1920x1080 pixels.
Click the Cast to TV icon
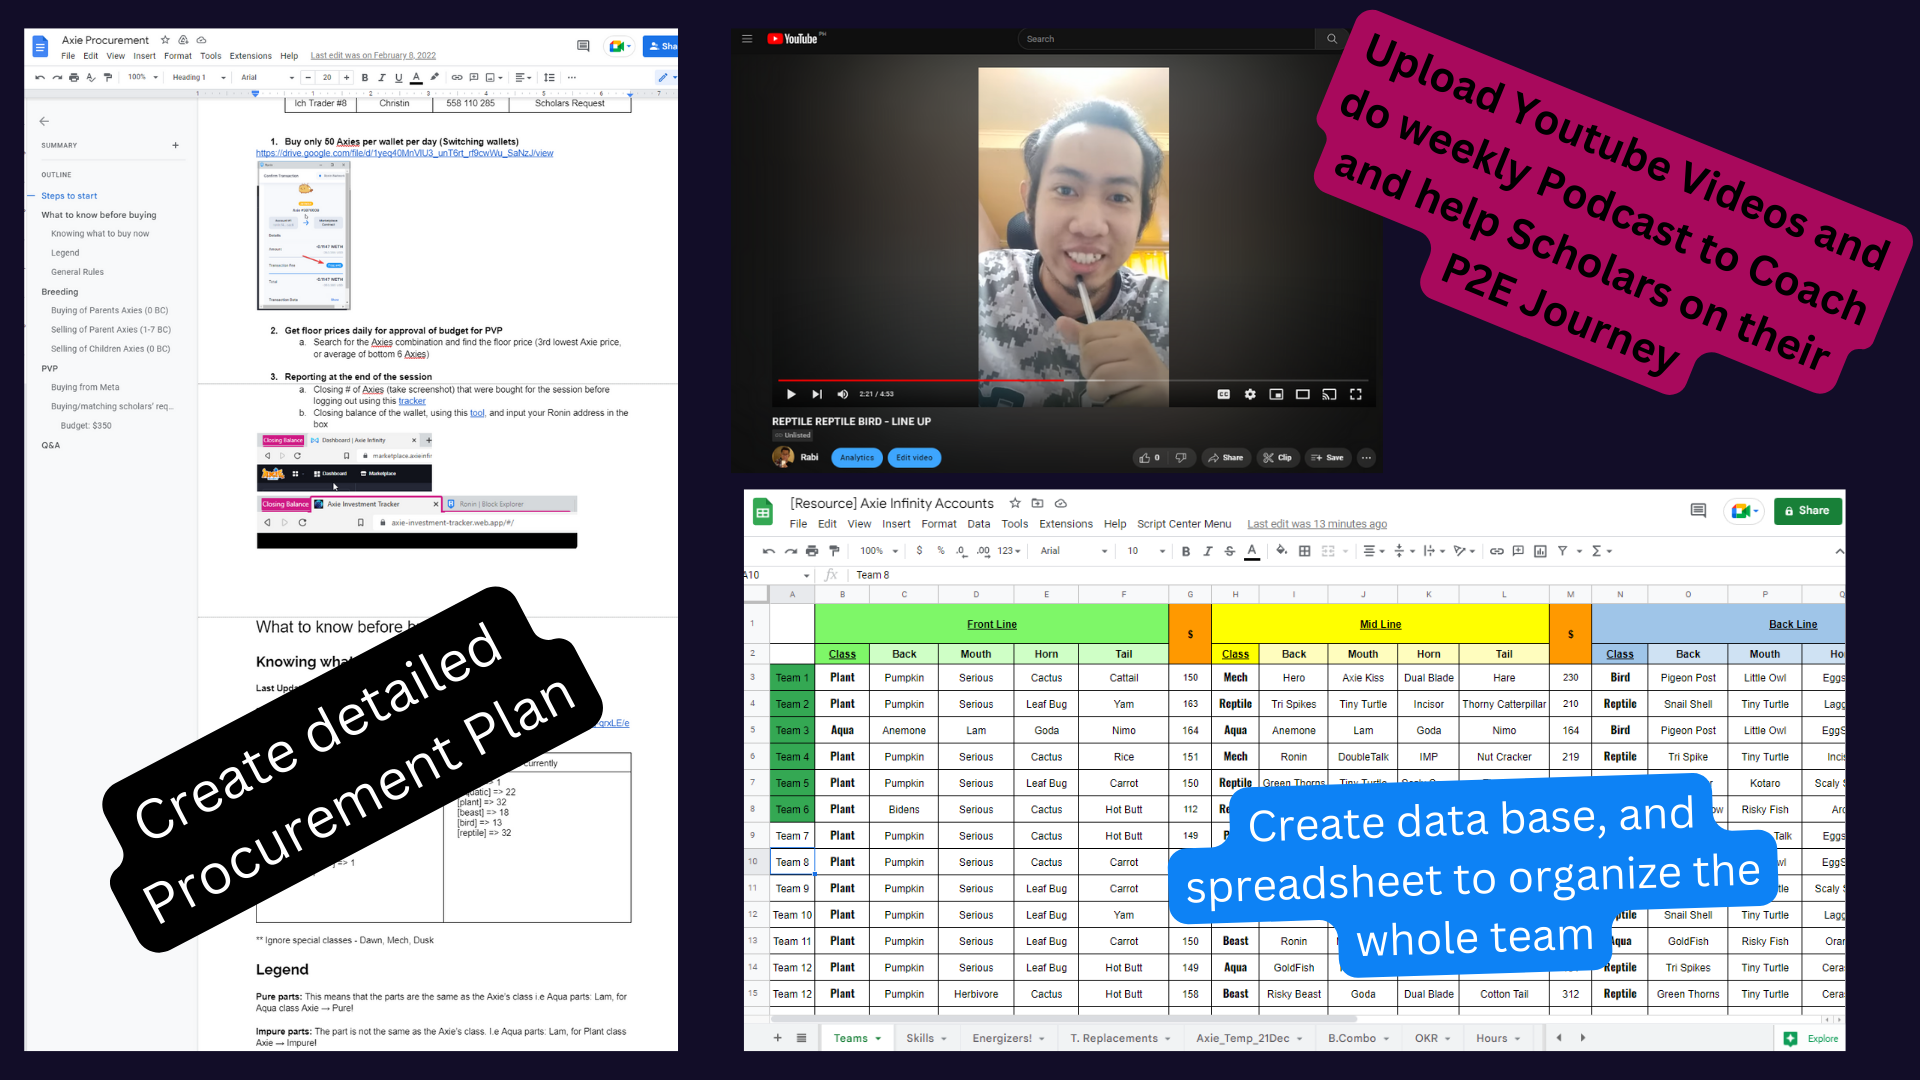click(1329, 394)
